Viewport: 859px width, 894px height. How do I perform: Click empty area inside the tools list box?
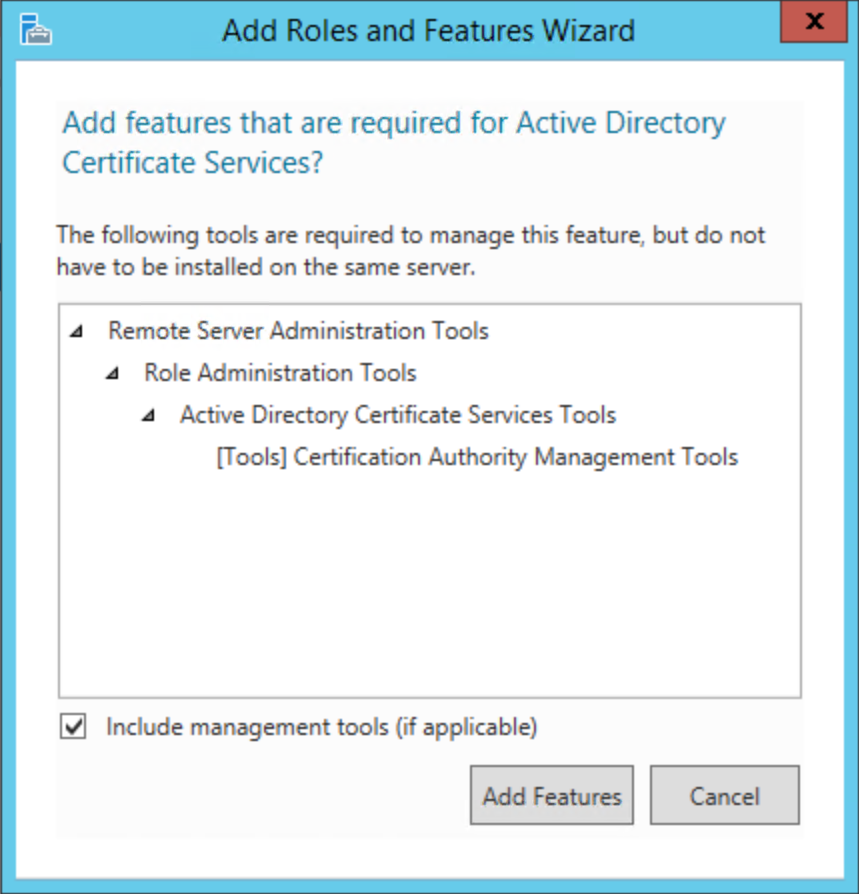[x=430, y=590]
